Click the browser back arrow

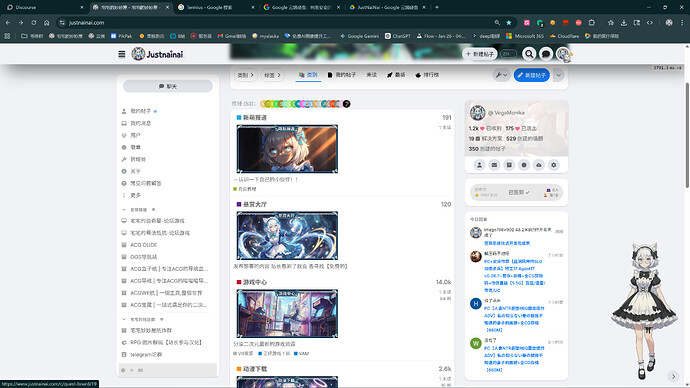pyautogui.click(x=8, y=22)
